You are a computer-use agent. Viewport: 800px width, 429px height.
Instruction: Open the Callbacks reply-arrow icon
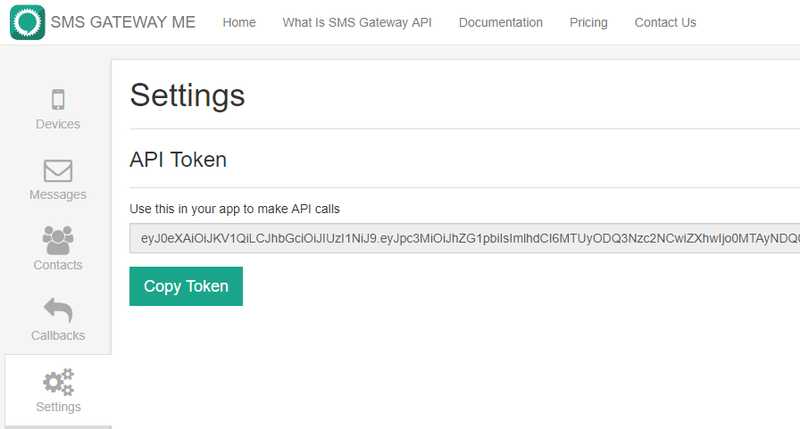coord(58,310)
